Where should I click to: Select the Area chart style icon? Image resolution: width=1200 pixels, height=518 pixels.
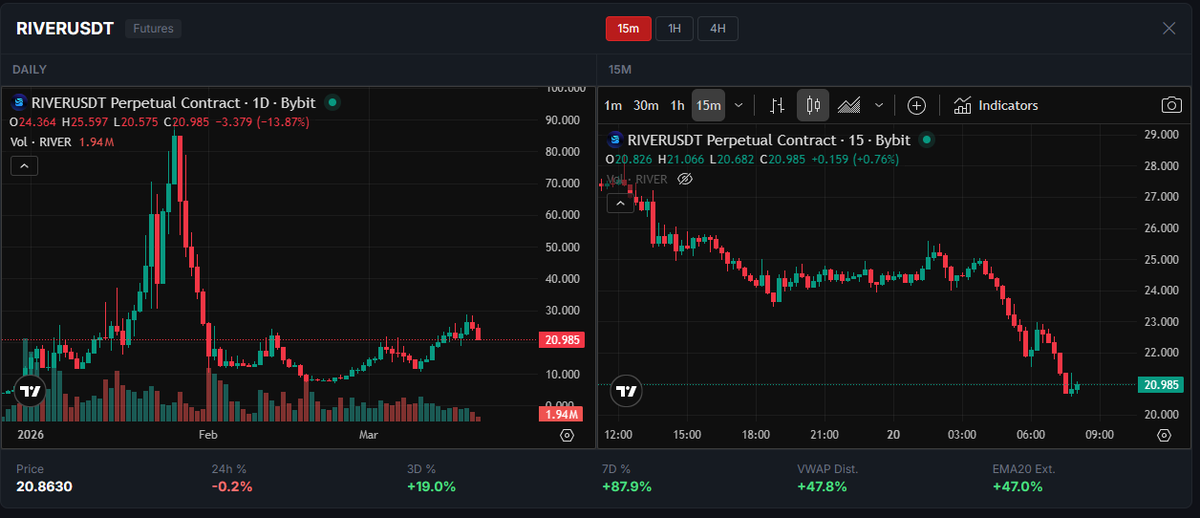coord(849,105)
